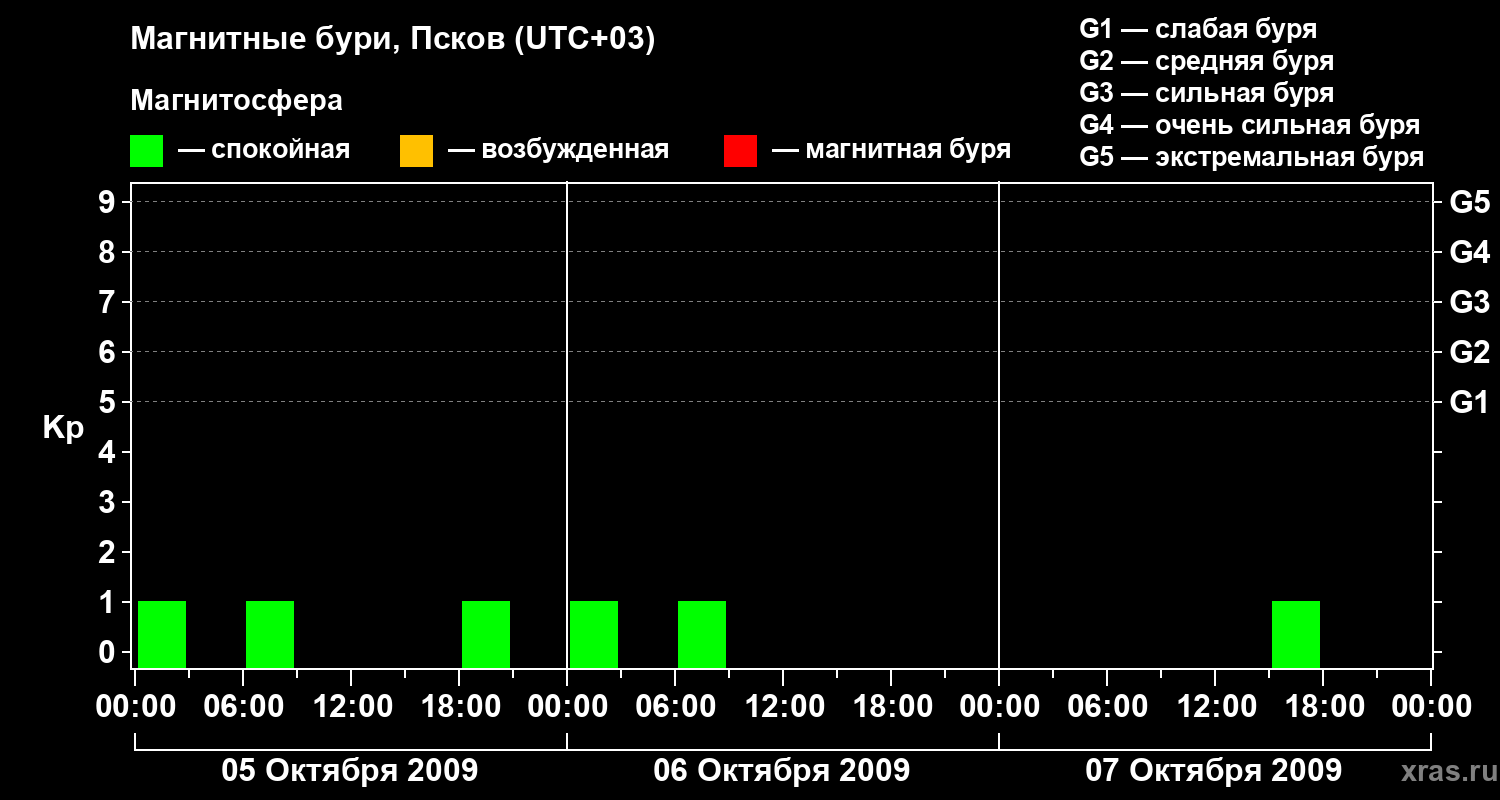Click the '05 Октября 2009' date label
The image size is (1500, 800).
(x=350, y=771)
